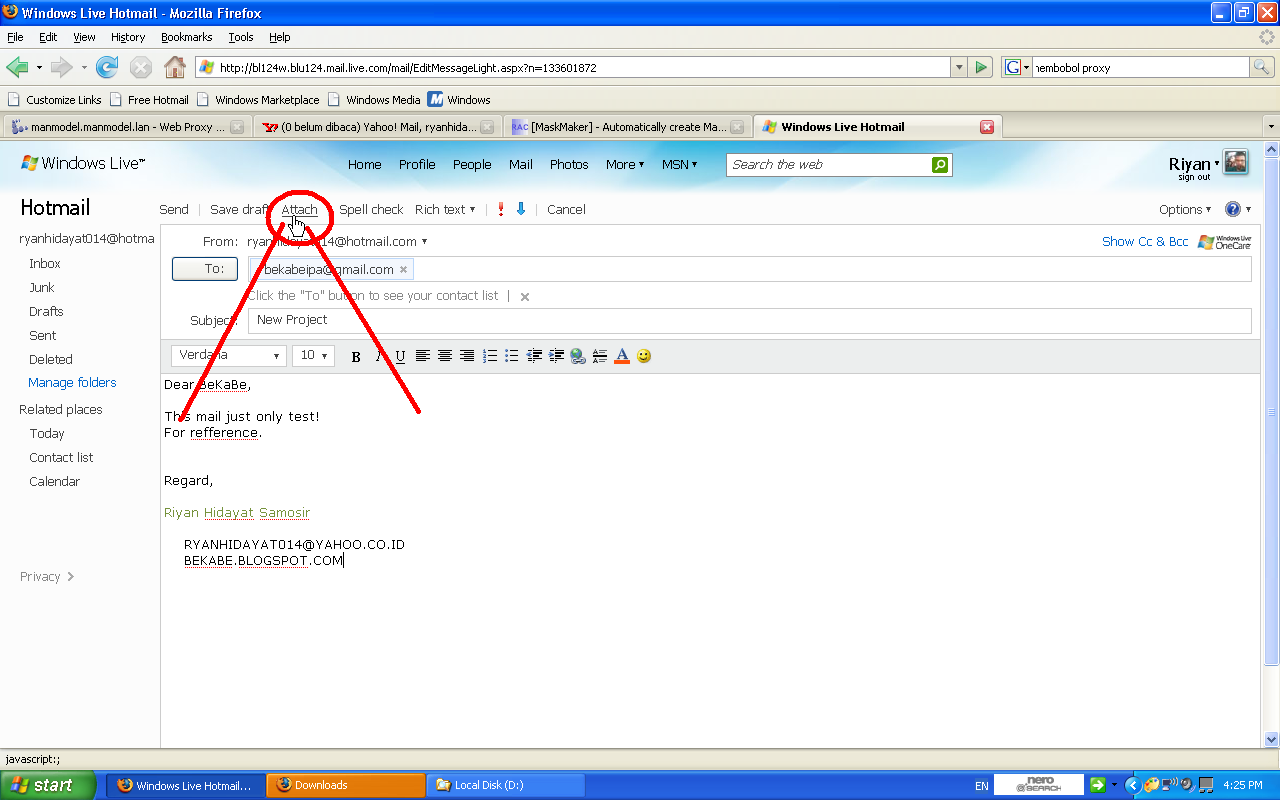This screenshot has height=800, width=1280.
Task: Toggle underline formatting in the editor
Action: point(400,356)
